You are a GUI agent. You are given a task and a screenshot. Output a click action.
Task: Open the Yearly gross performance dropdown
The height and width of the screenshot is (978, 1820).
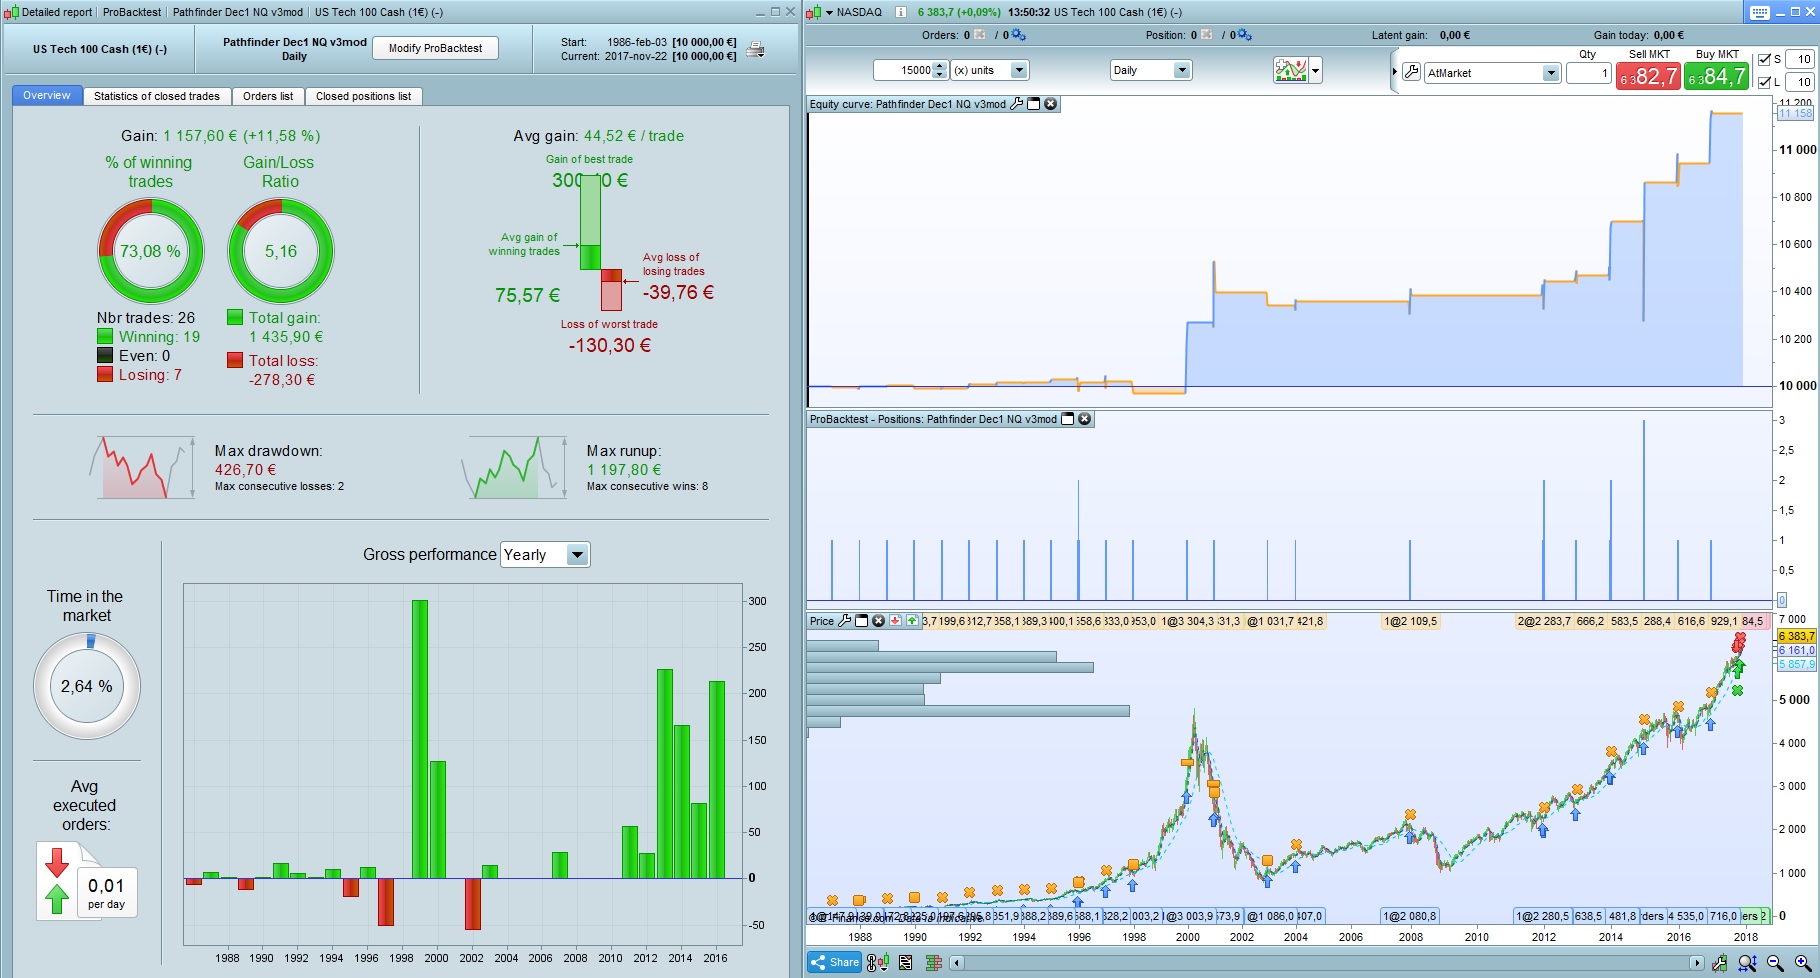(x=545, y=555)
